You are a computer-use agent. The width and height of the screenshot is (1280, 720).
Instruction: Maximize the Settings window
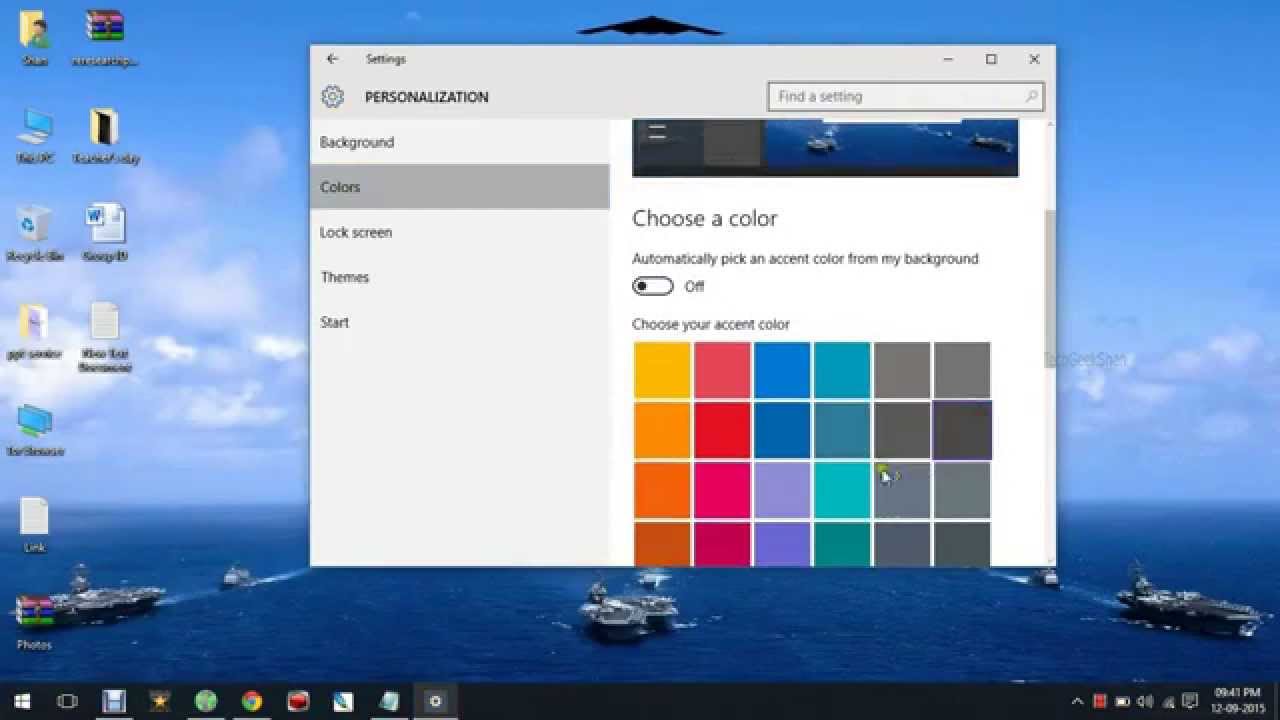tap(991, 59)
